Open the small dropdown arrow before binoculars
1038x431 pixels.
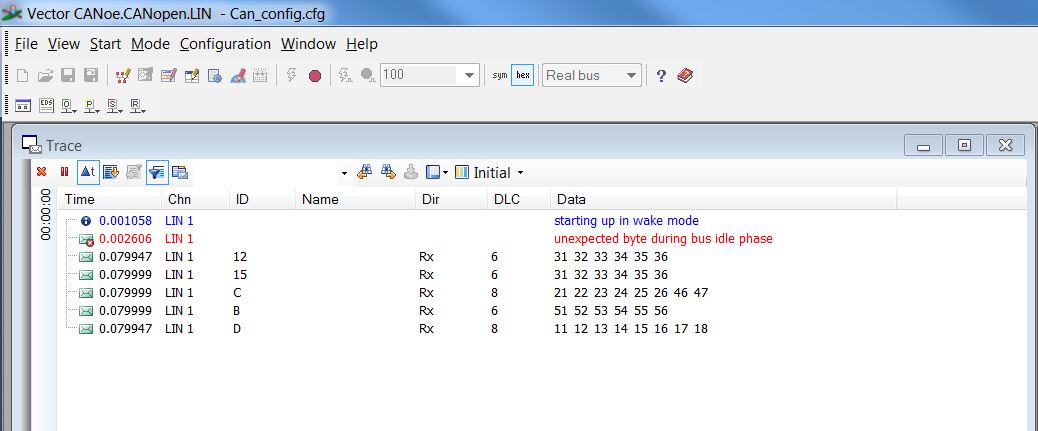344,173
